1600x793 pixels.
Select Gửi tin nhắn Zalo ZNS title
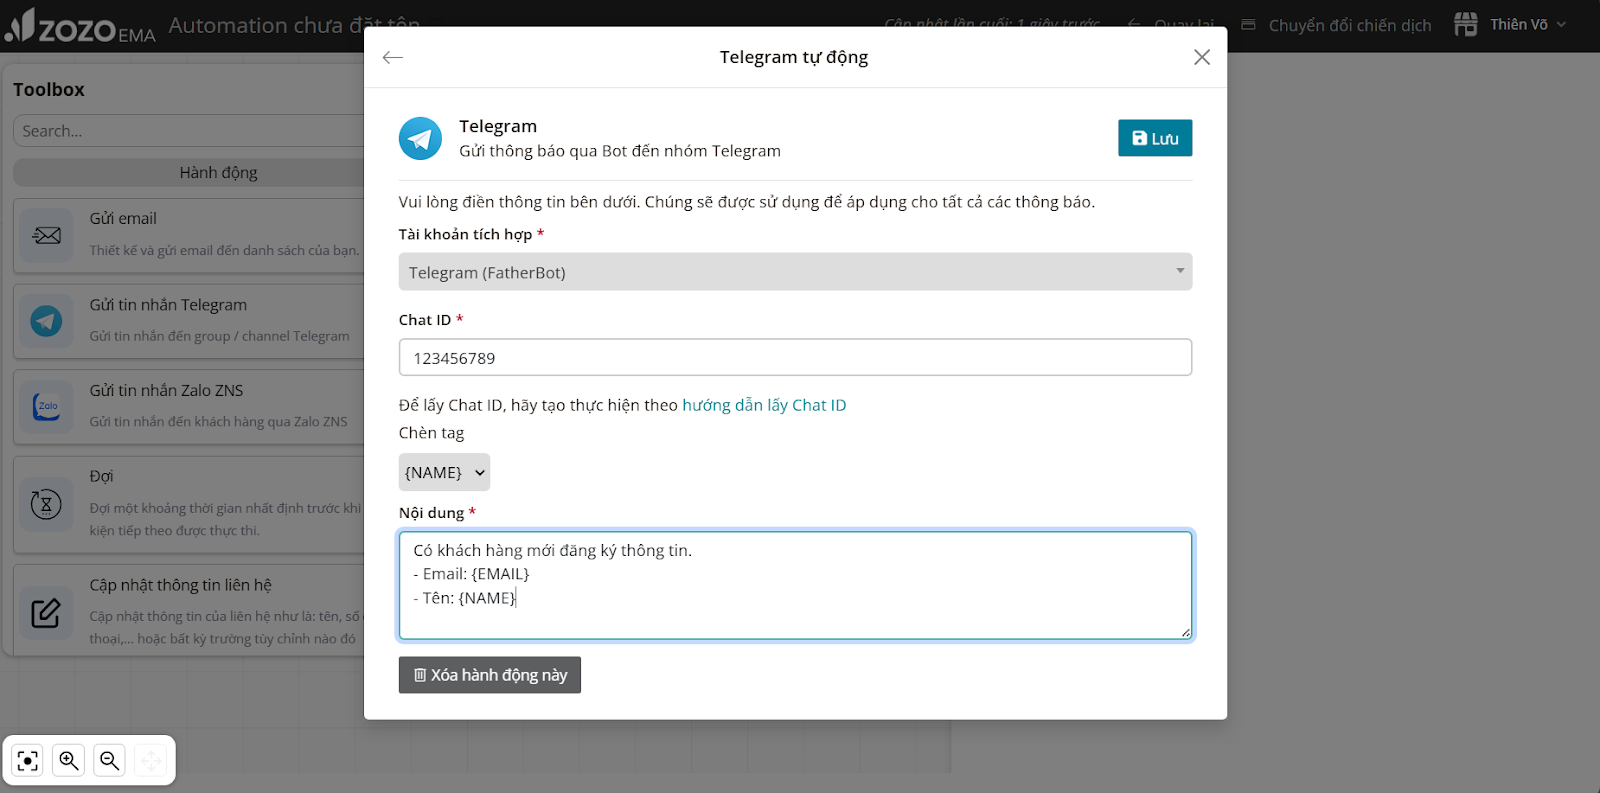click(x=166, y=390)
